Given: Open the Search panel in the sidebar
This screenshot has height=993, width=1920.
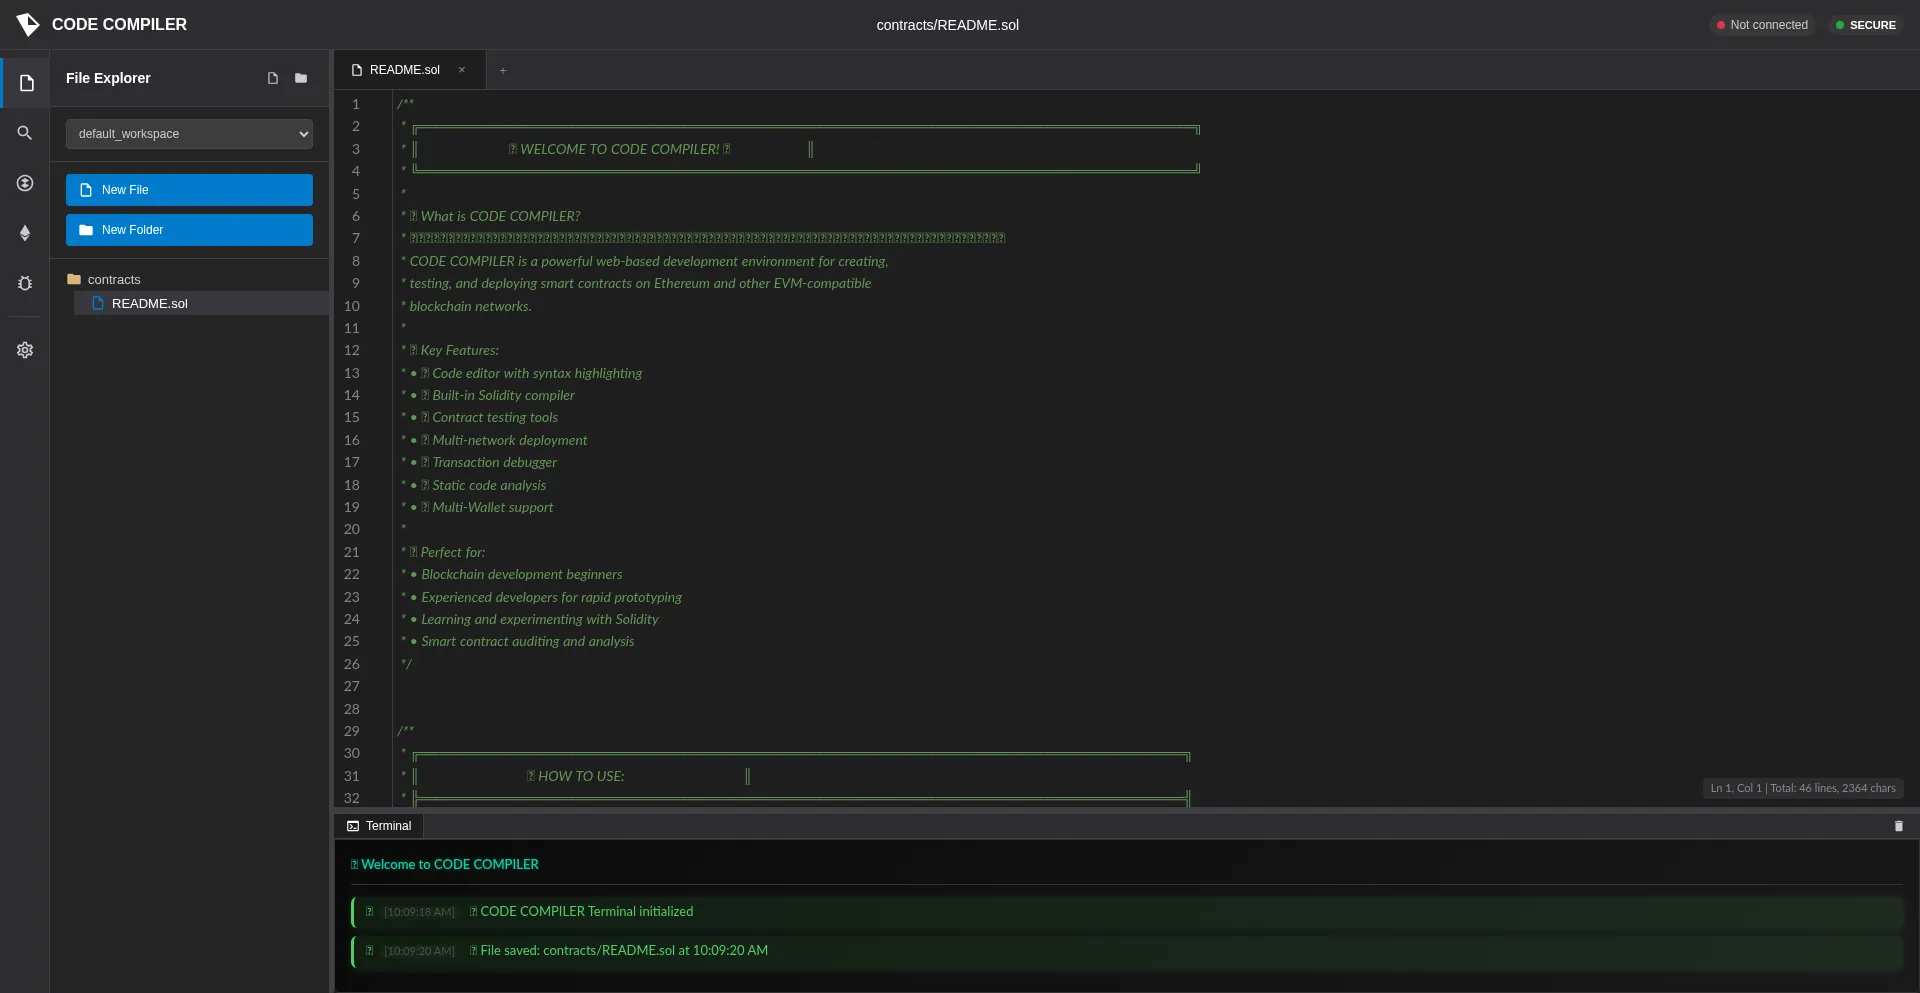Looking at the screenshot, I should [25, 133].
